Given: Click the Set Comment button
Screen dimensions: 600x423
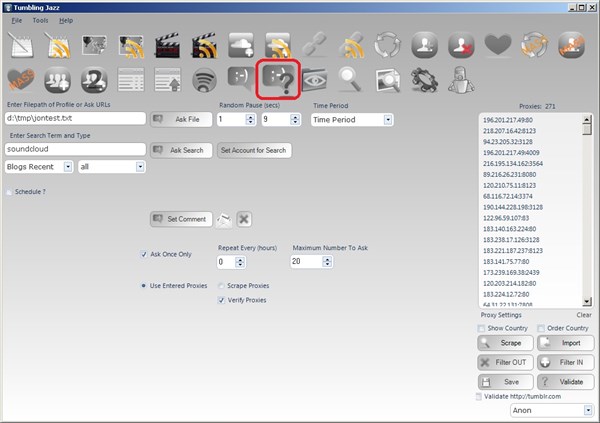Looking at the screenshot, I should (181, 219).
